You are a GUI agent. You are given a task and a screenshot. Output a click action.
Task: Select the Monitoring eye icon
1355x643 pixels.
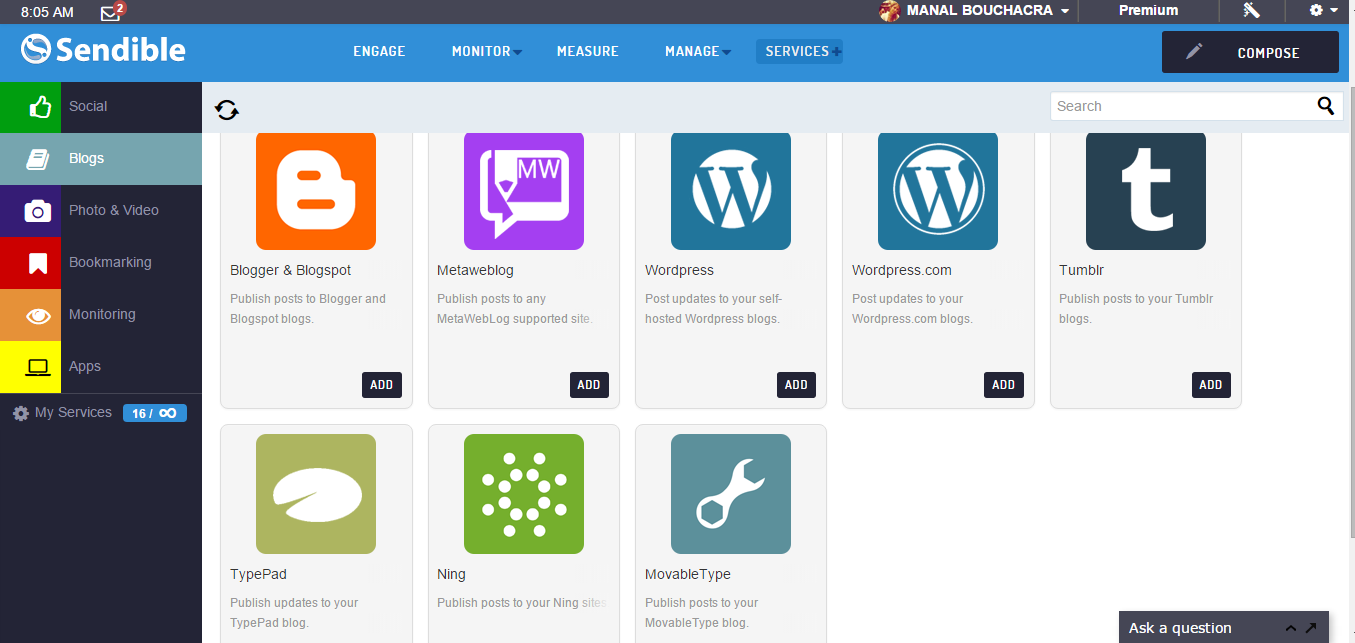point(38,315)
